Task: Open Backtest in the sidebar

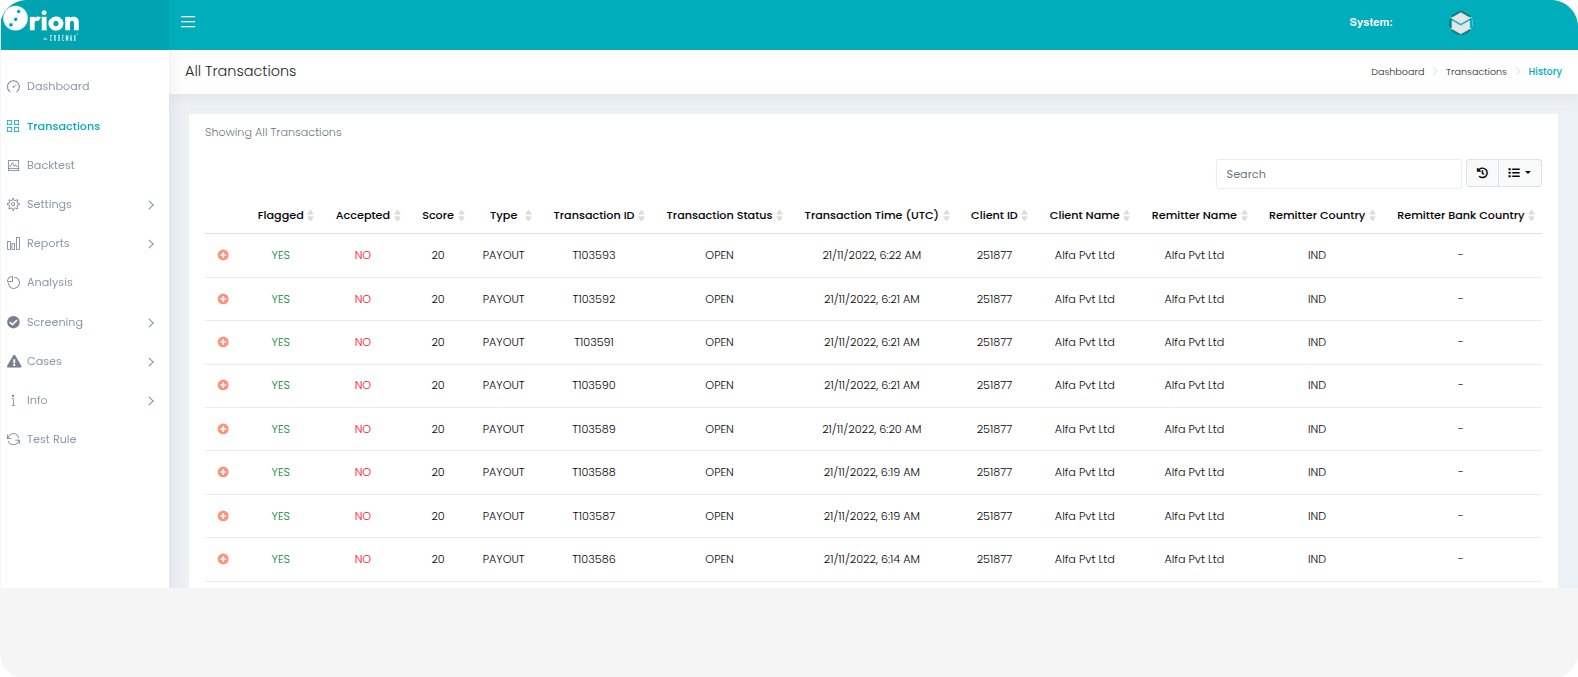Action: click(x=50, y=165)
